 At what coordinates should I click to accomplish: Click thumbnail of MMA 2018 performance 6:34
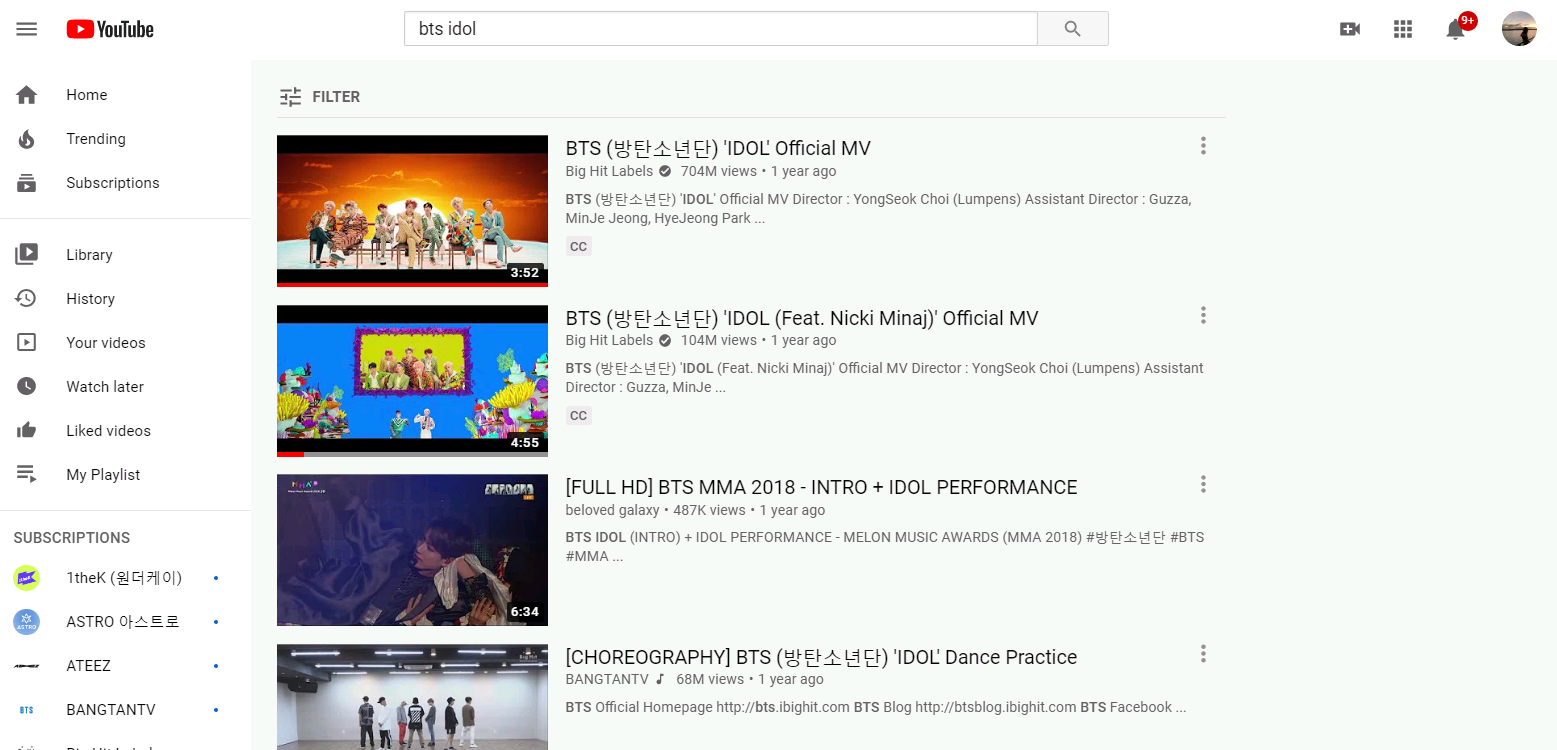(x=412, y=550)
